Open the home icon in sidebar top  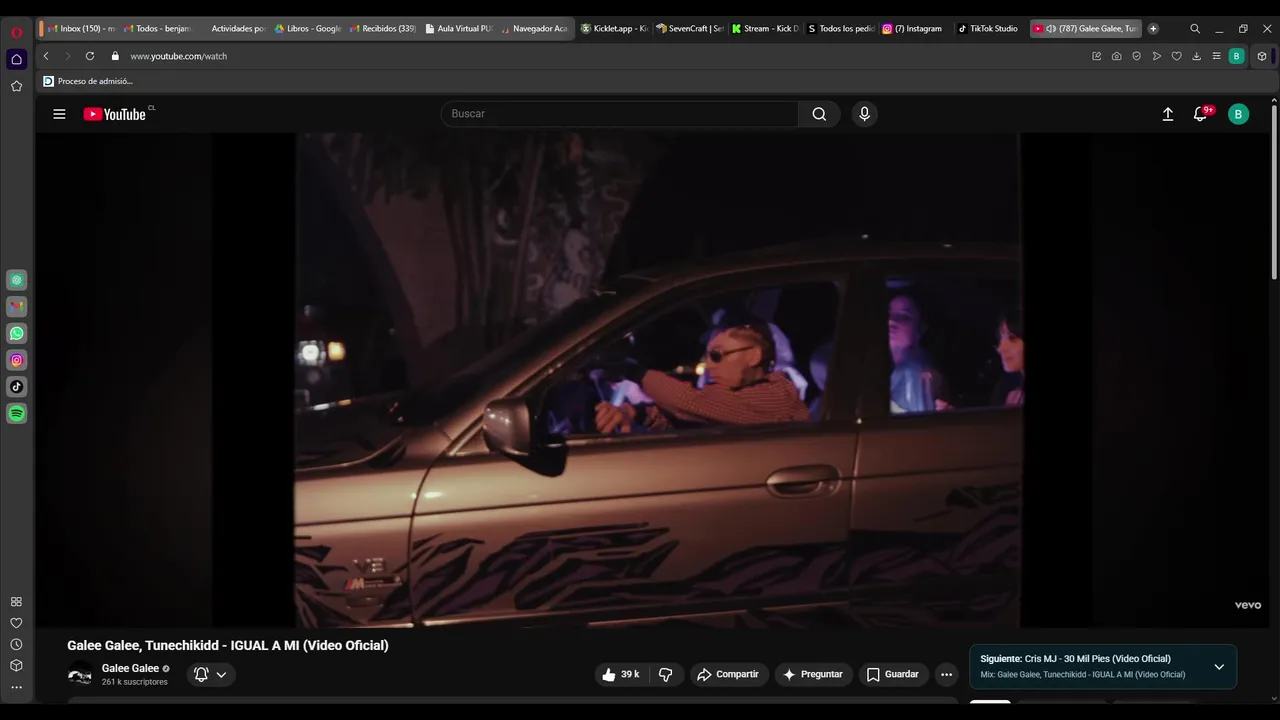[x=16, y=59]
